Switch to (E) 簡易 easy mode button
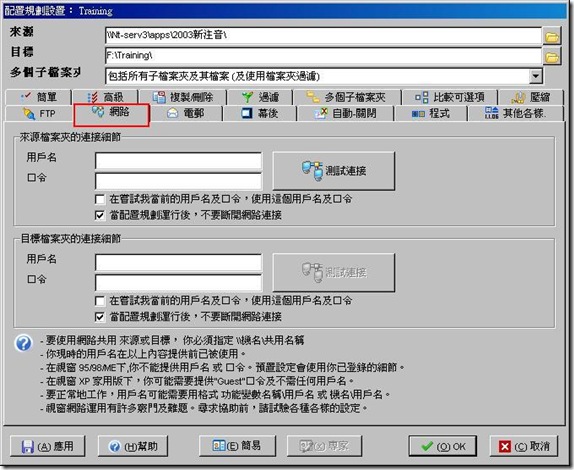Screen dimensions: 574x470 237,446
